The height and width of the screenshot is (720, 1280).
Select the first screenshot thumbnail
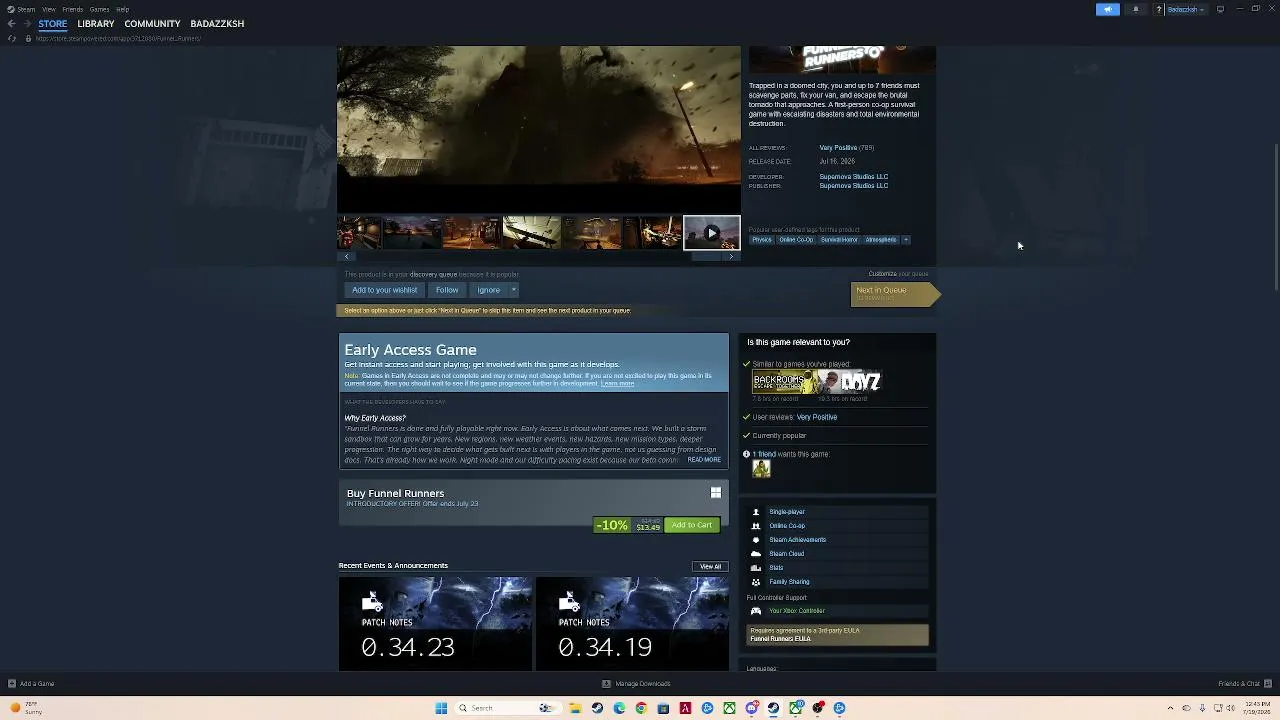click(x=359, y=233)
